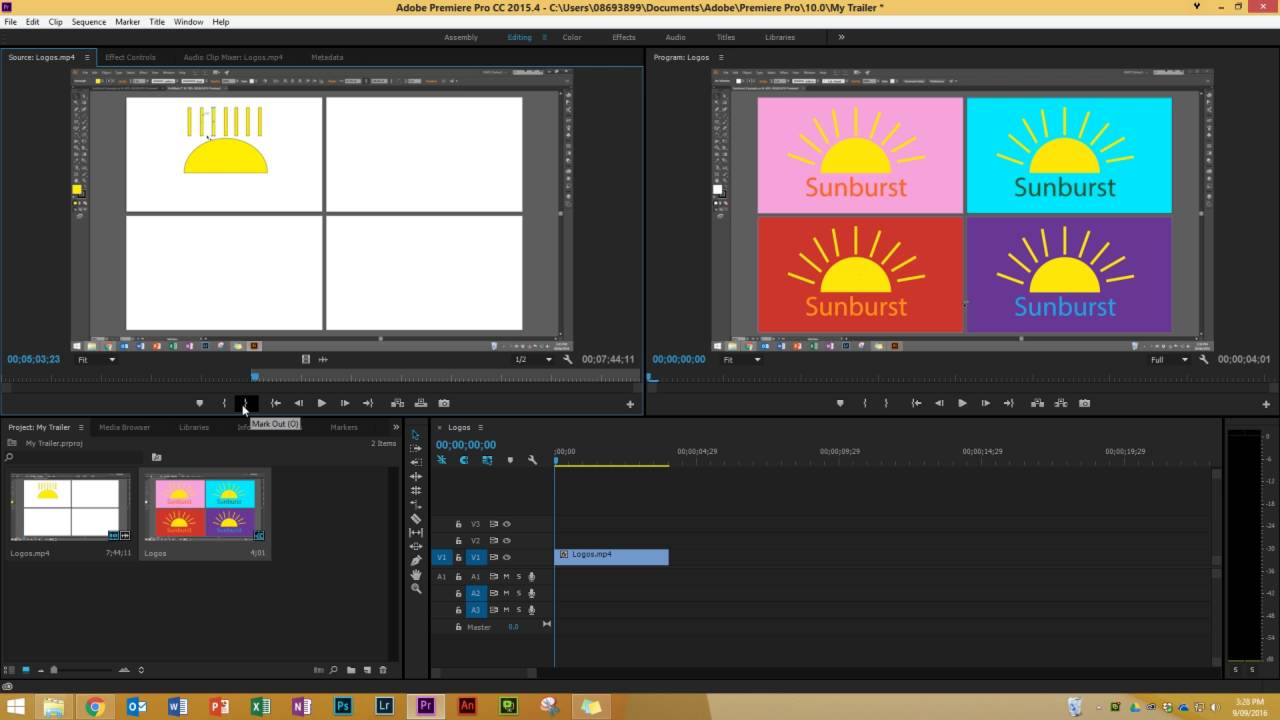Mute audio track A1
1280x720 pixels.
tap(506, 577)
